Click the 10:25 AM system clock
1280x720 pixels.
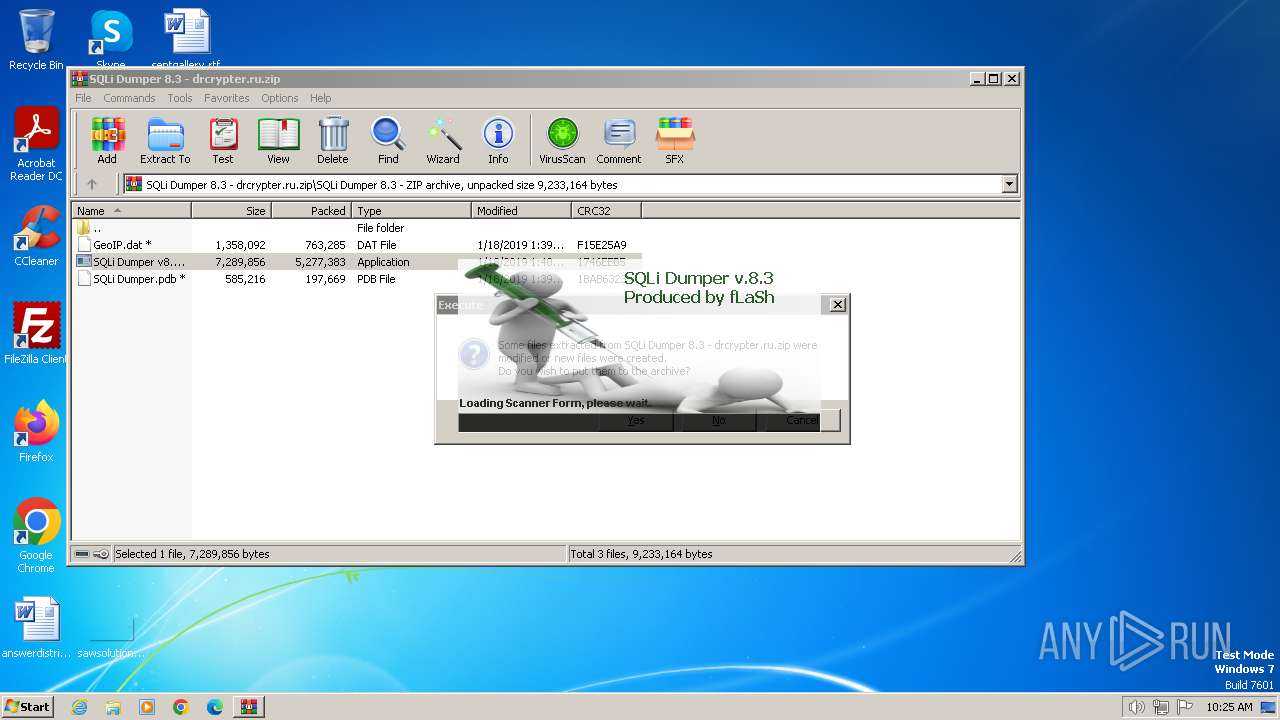(1229, 707)
